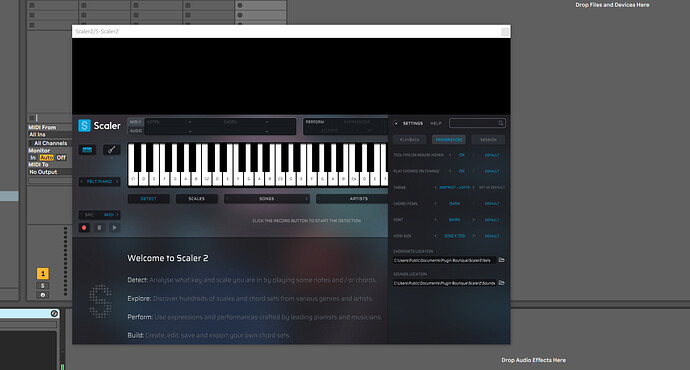This screenshot has height=370, width=690.
Task: Switch to the Preferences settings tab
Action: click(449, 139)
